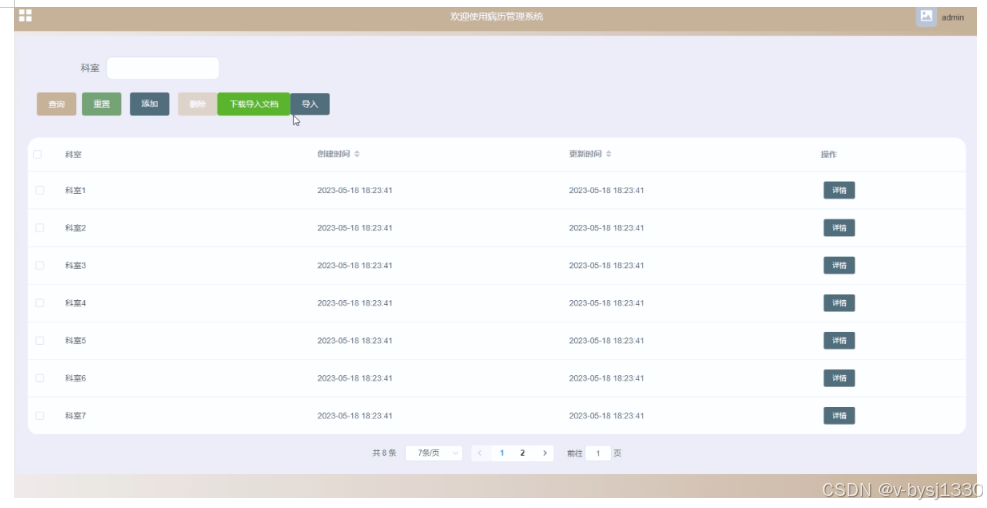Toggle the select-all header checkbox
This screenshot has height=508, width=987.
[x=37, y=154]
